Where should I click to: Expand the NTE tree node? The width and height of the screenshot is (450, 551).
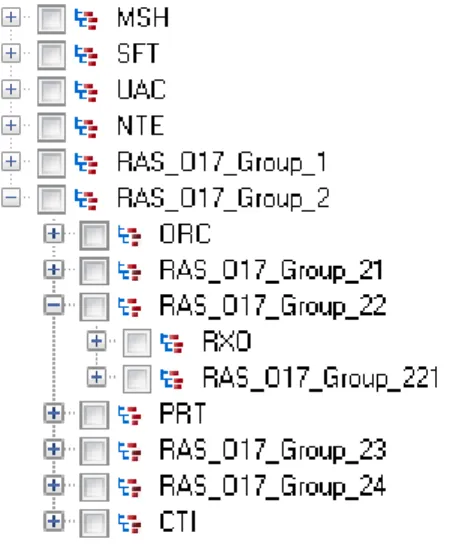[x=11, y=125]
